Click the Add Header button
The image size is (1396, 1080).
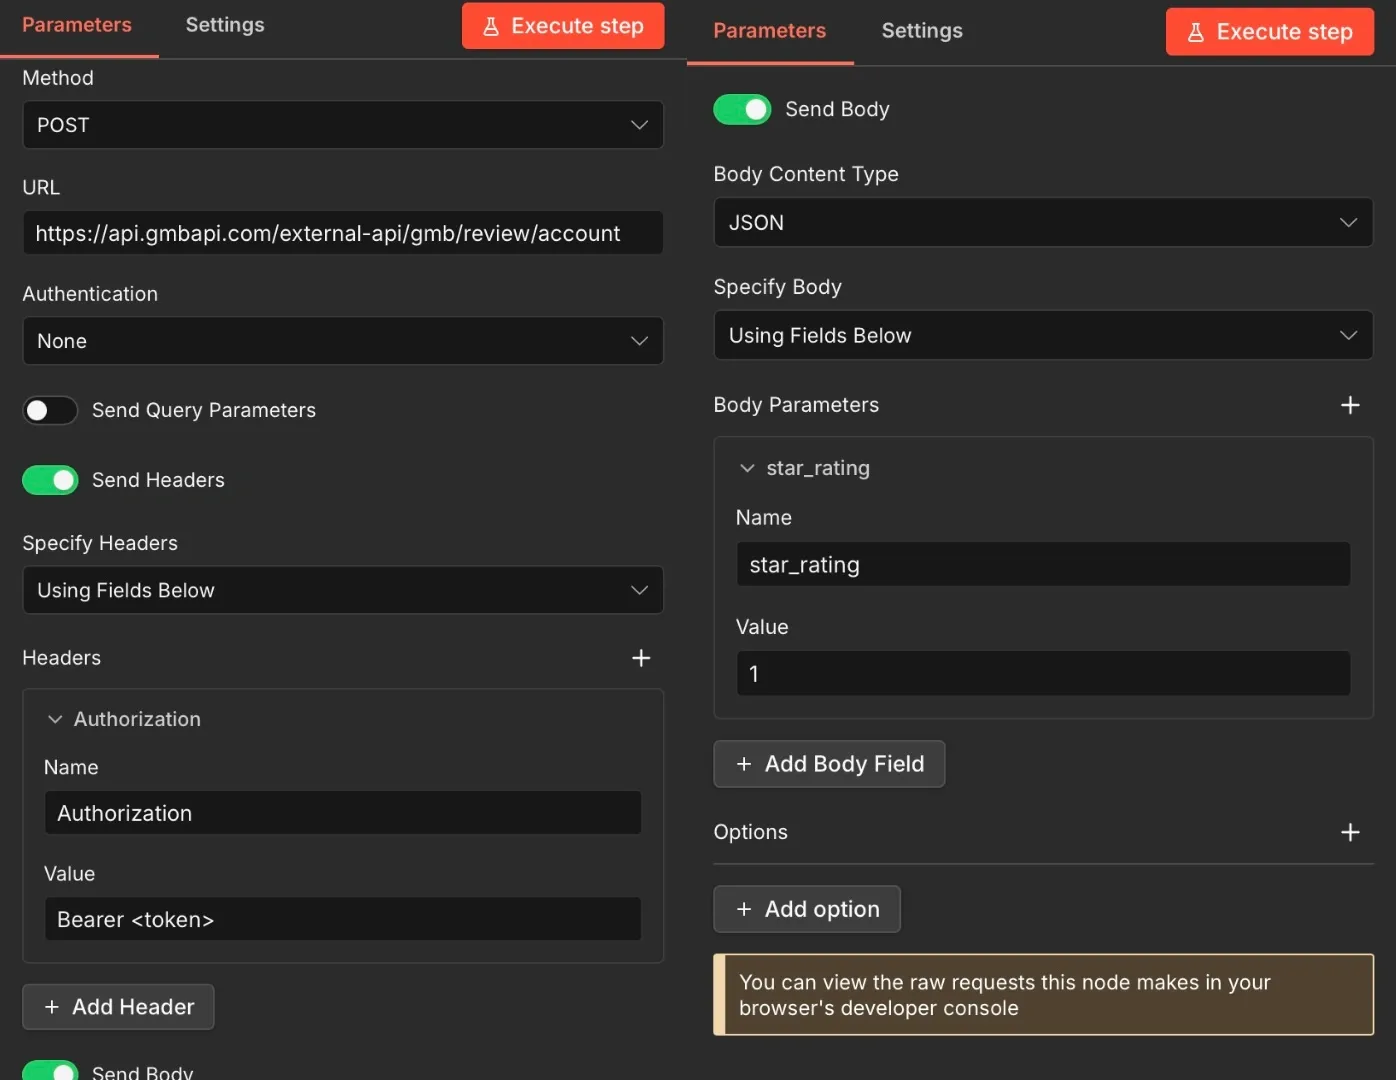(x=118, y=1007)
